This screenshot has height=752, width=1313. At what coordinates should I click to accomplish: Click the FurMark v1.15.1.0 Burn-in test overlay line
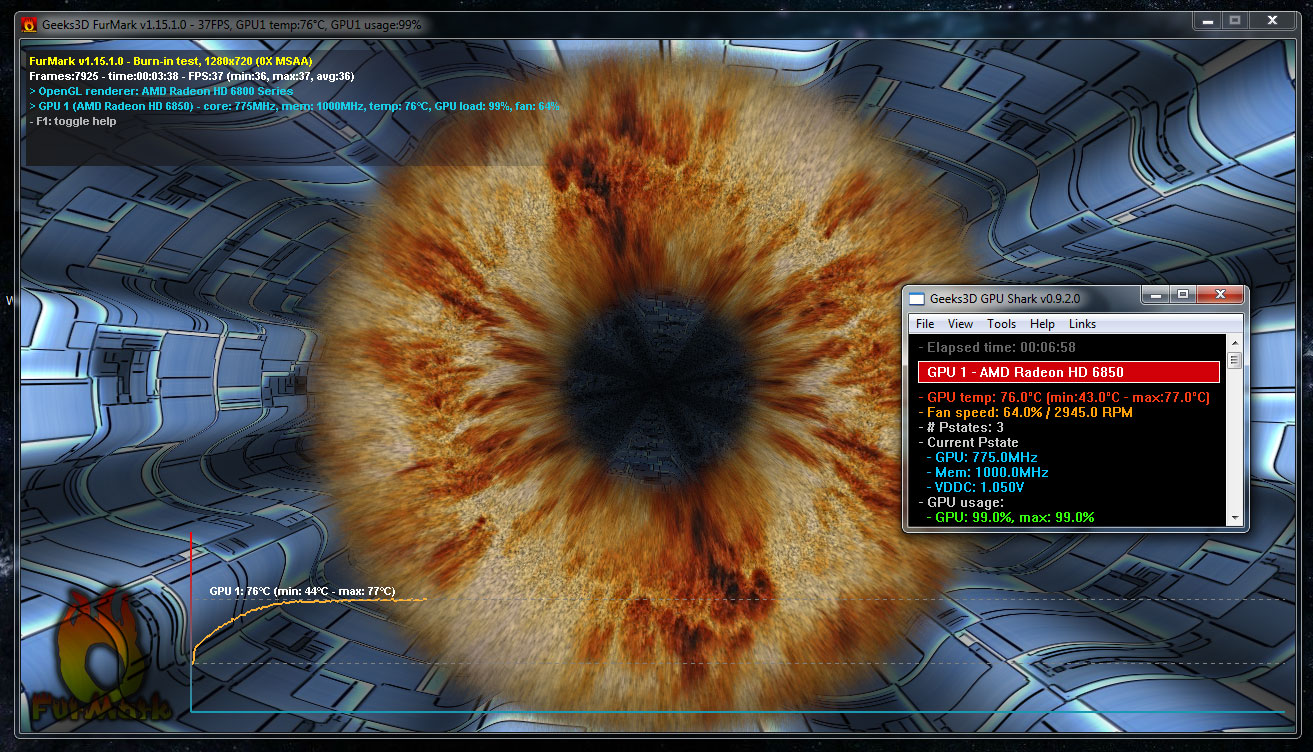pos(171,61)
